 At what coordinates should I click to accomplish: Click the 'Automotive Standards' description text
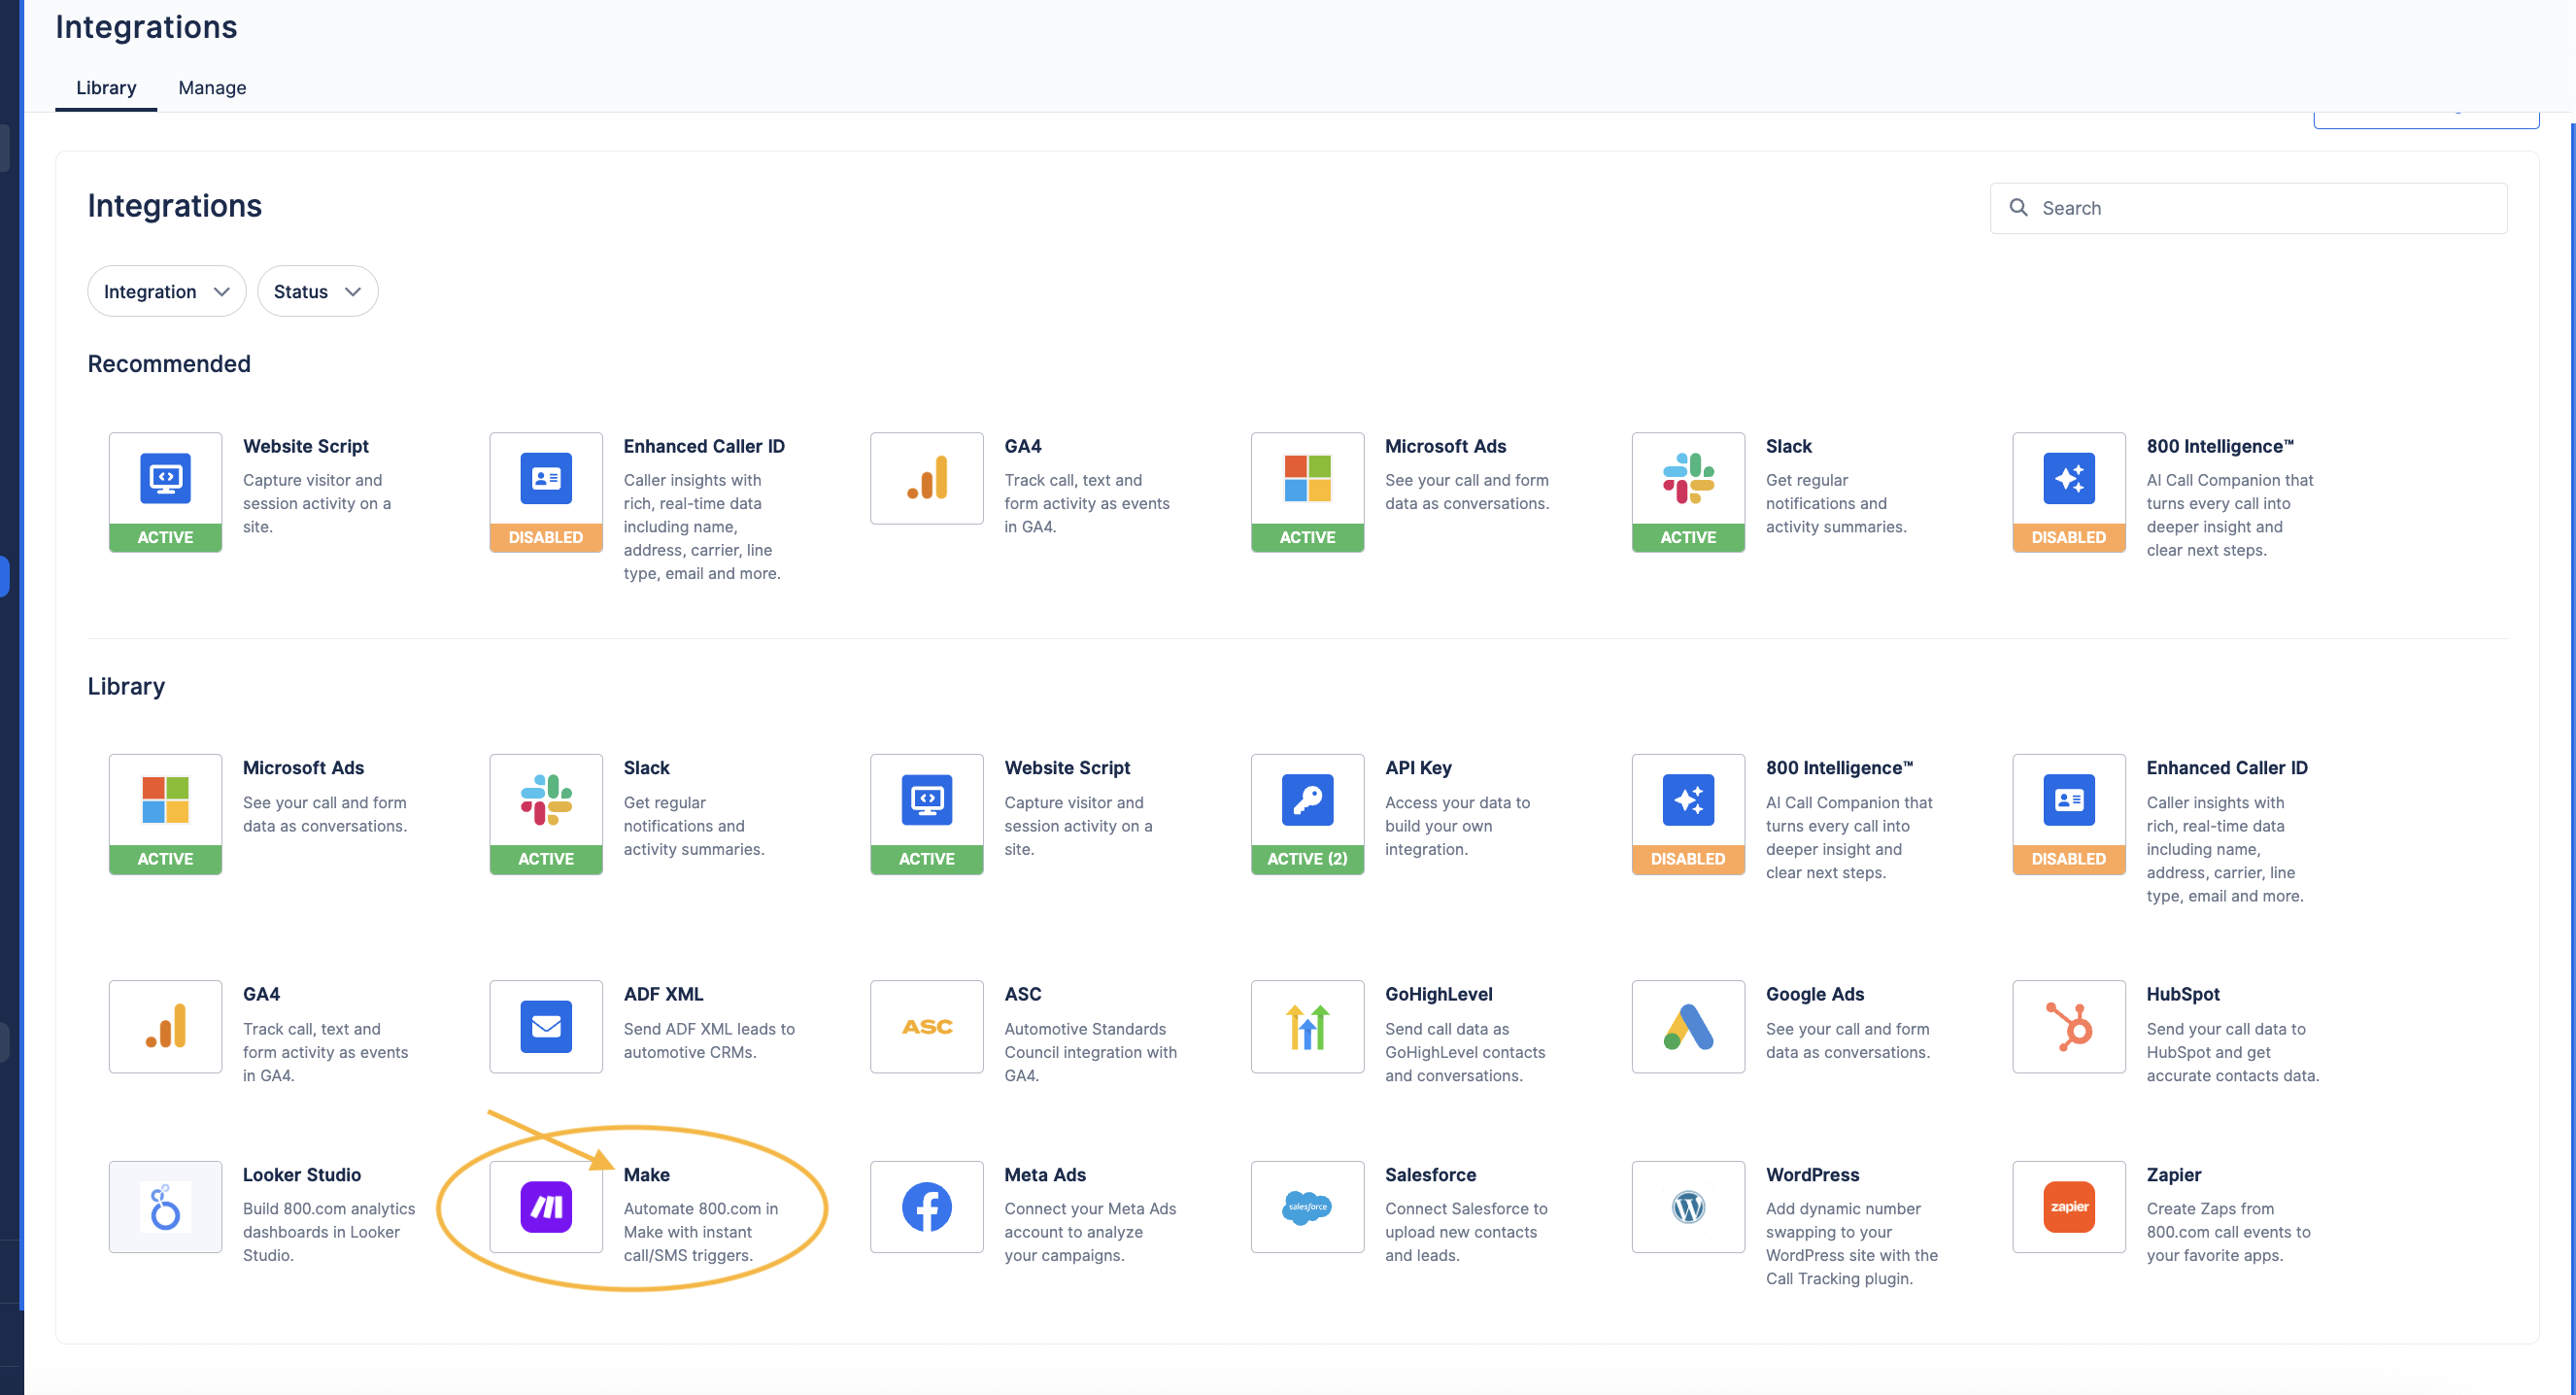(1085, 1029)
